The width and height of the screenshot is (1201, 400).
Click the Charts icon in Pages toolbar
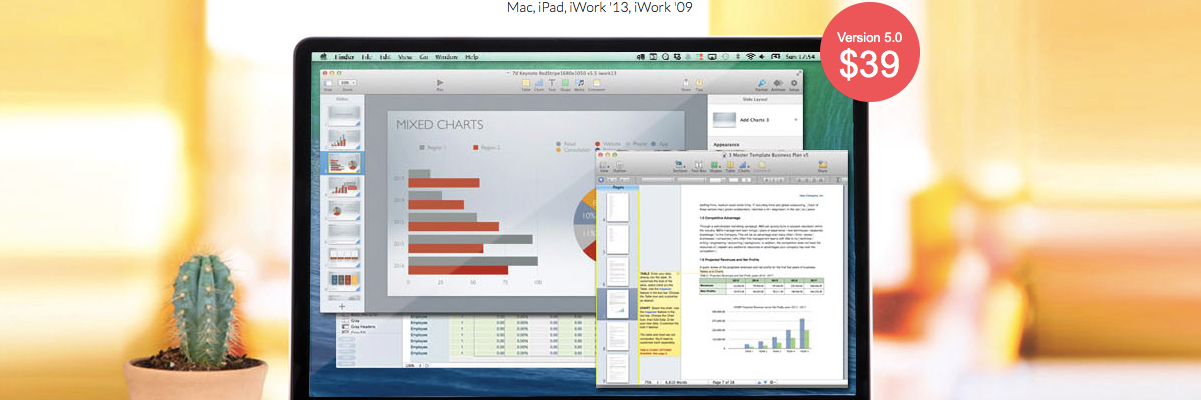coord(744,167)
